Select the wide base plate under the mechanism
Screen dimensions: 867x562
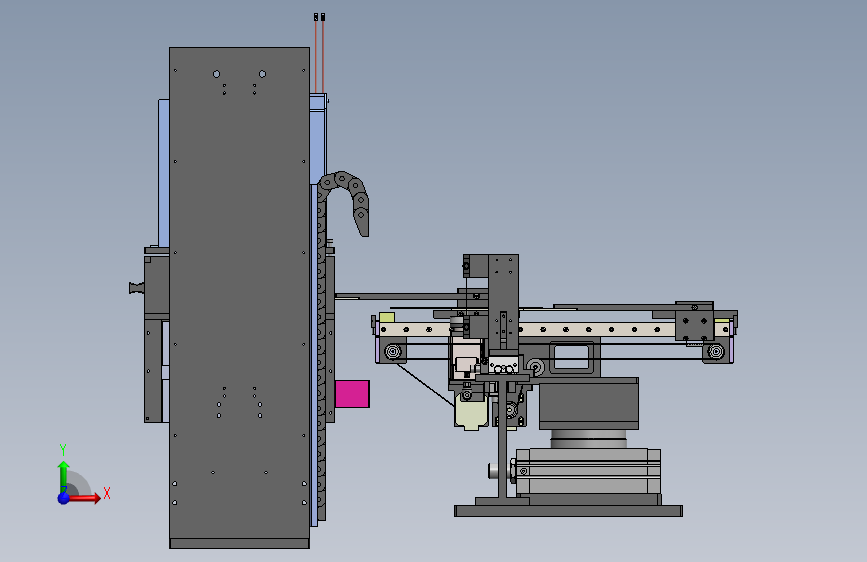click(568, 511)
